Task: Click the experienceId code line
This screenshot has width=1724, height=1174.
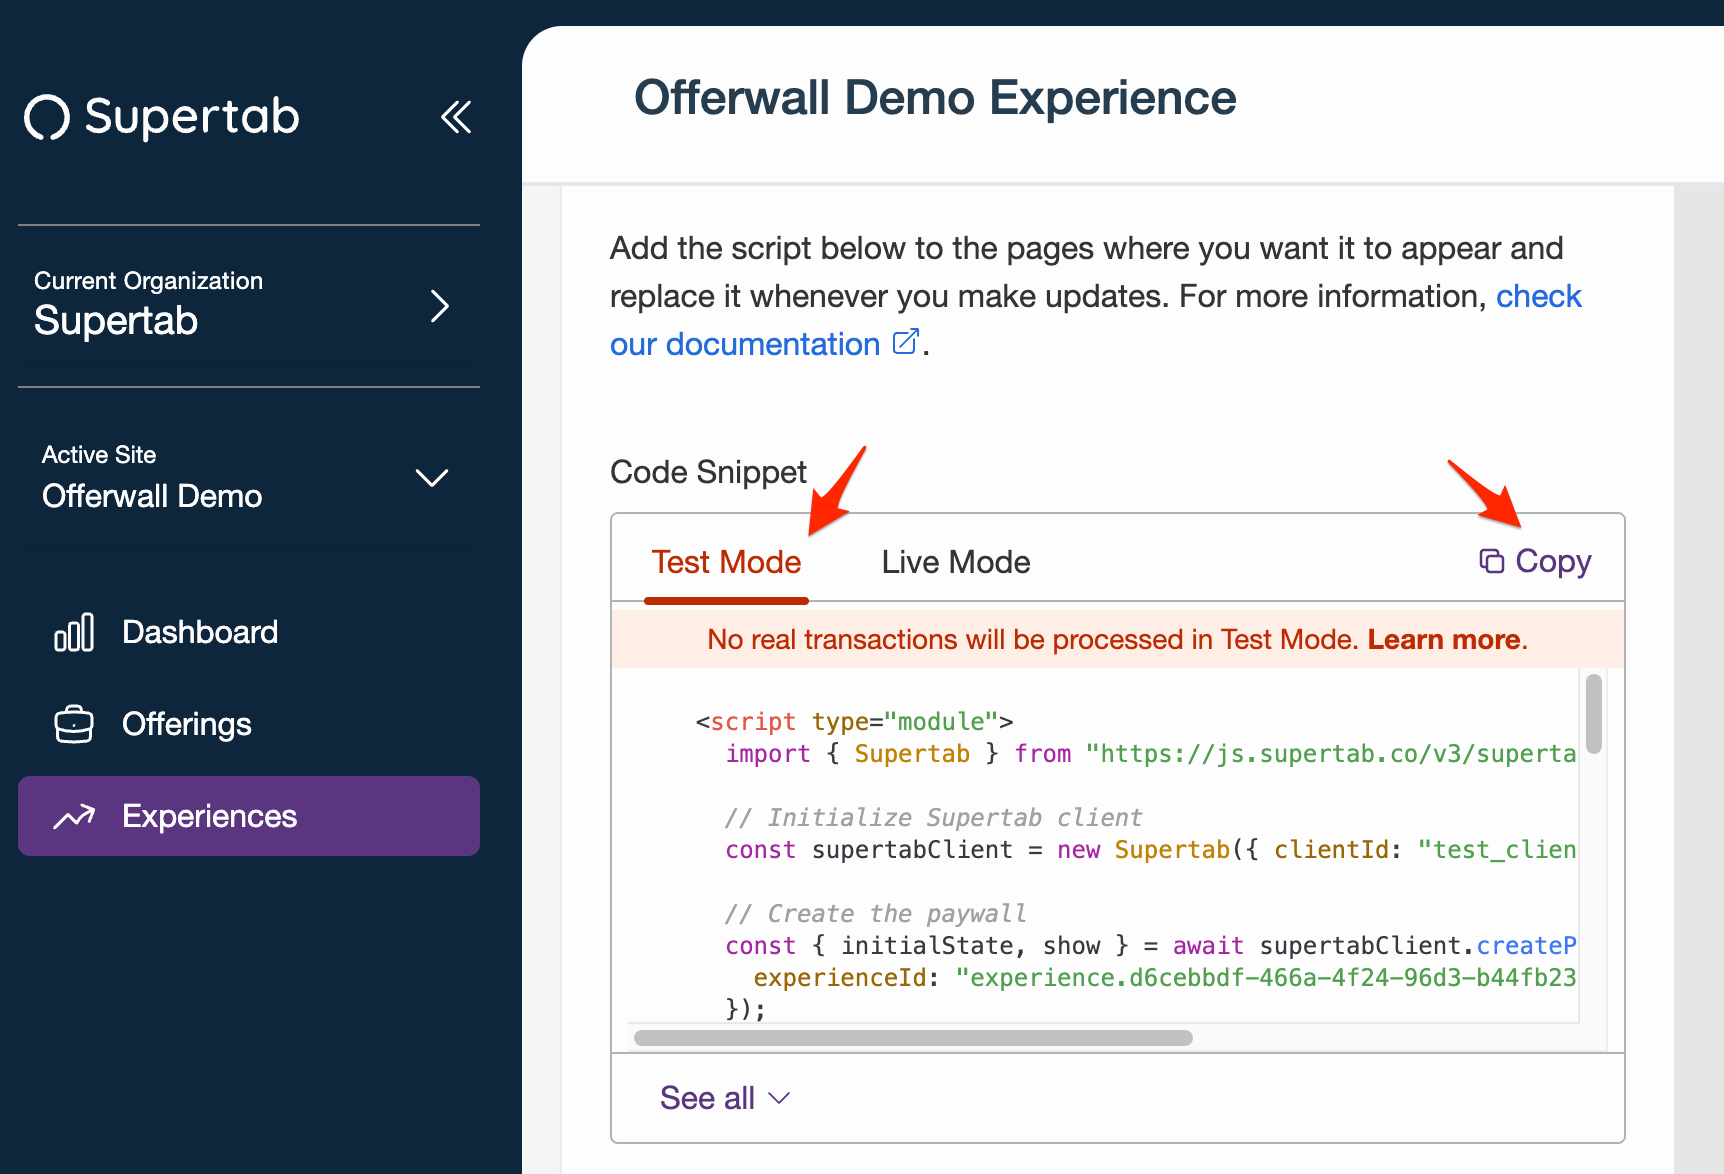Action: coord(1165,977)
